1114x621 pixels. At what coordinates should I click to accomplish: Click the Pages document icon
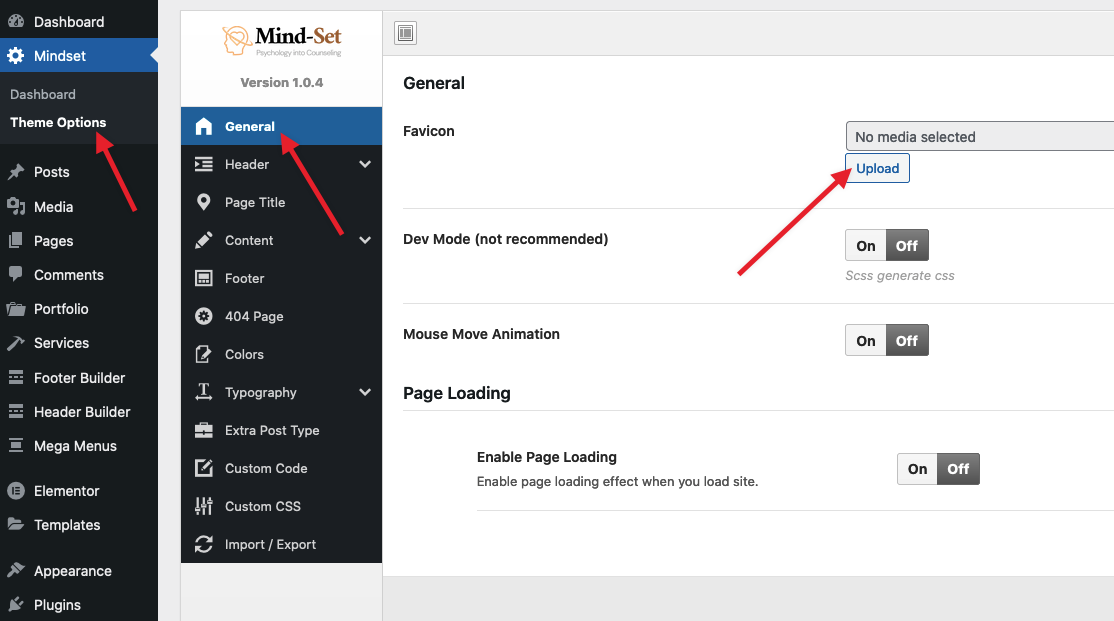pyautogui.click(x=16, y=240)
